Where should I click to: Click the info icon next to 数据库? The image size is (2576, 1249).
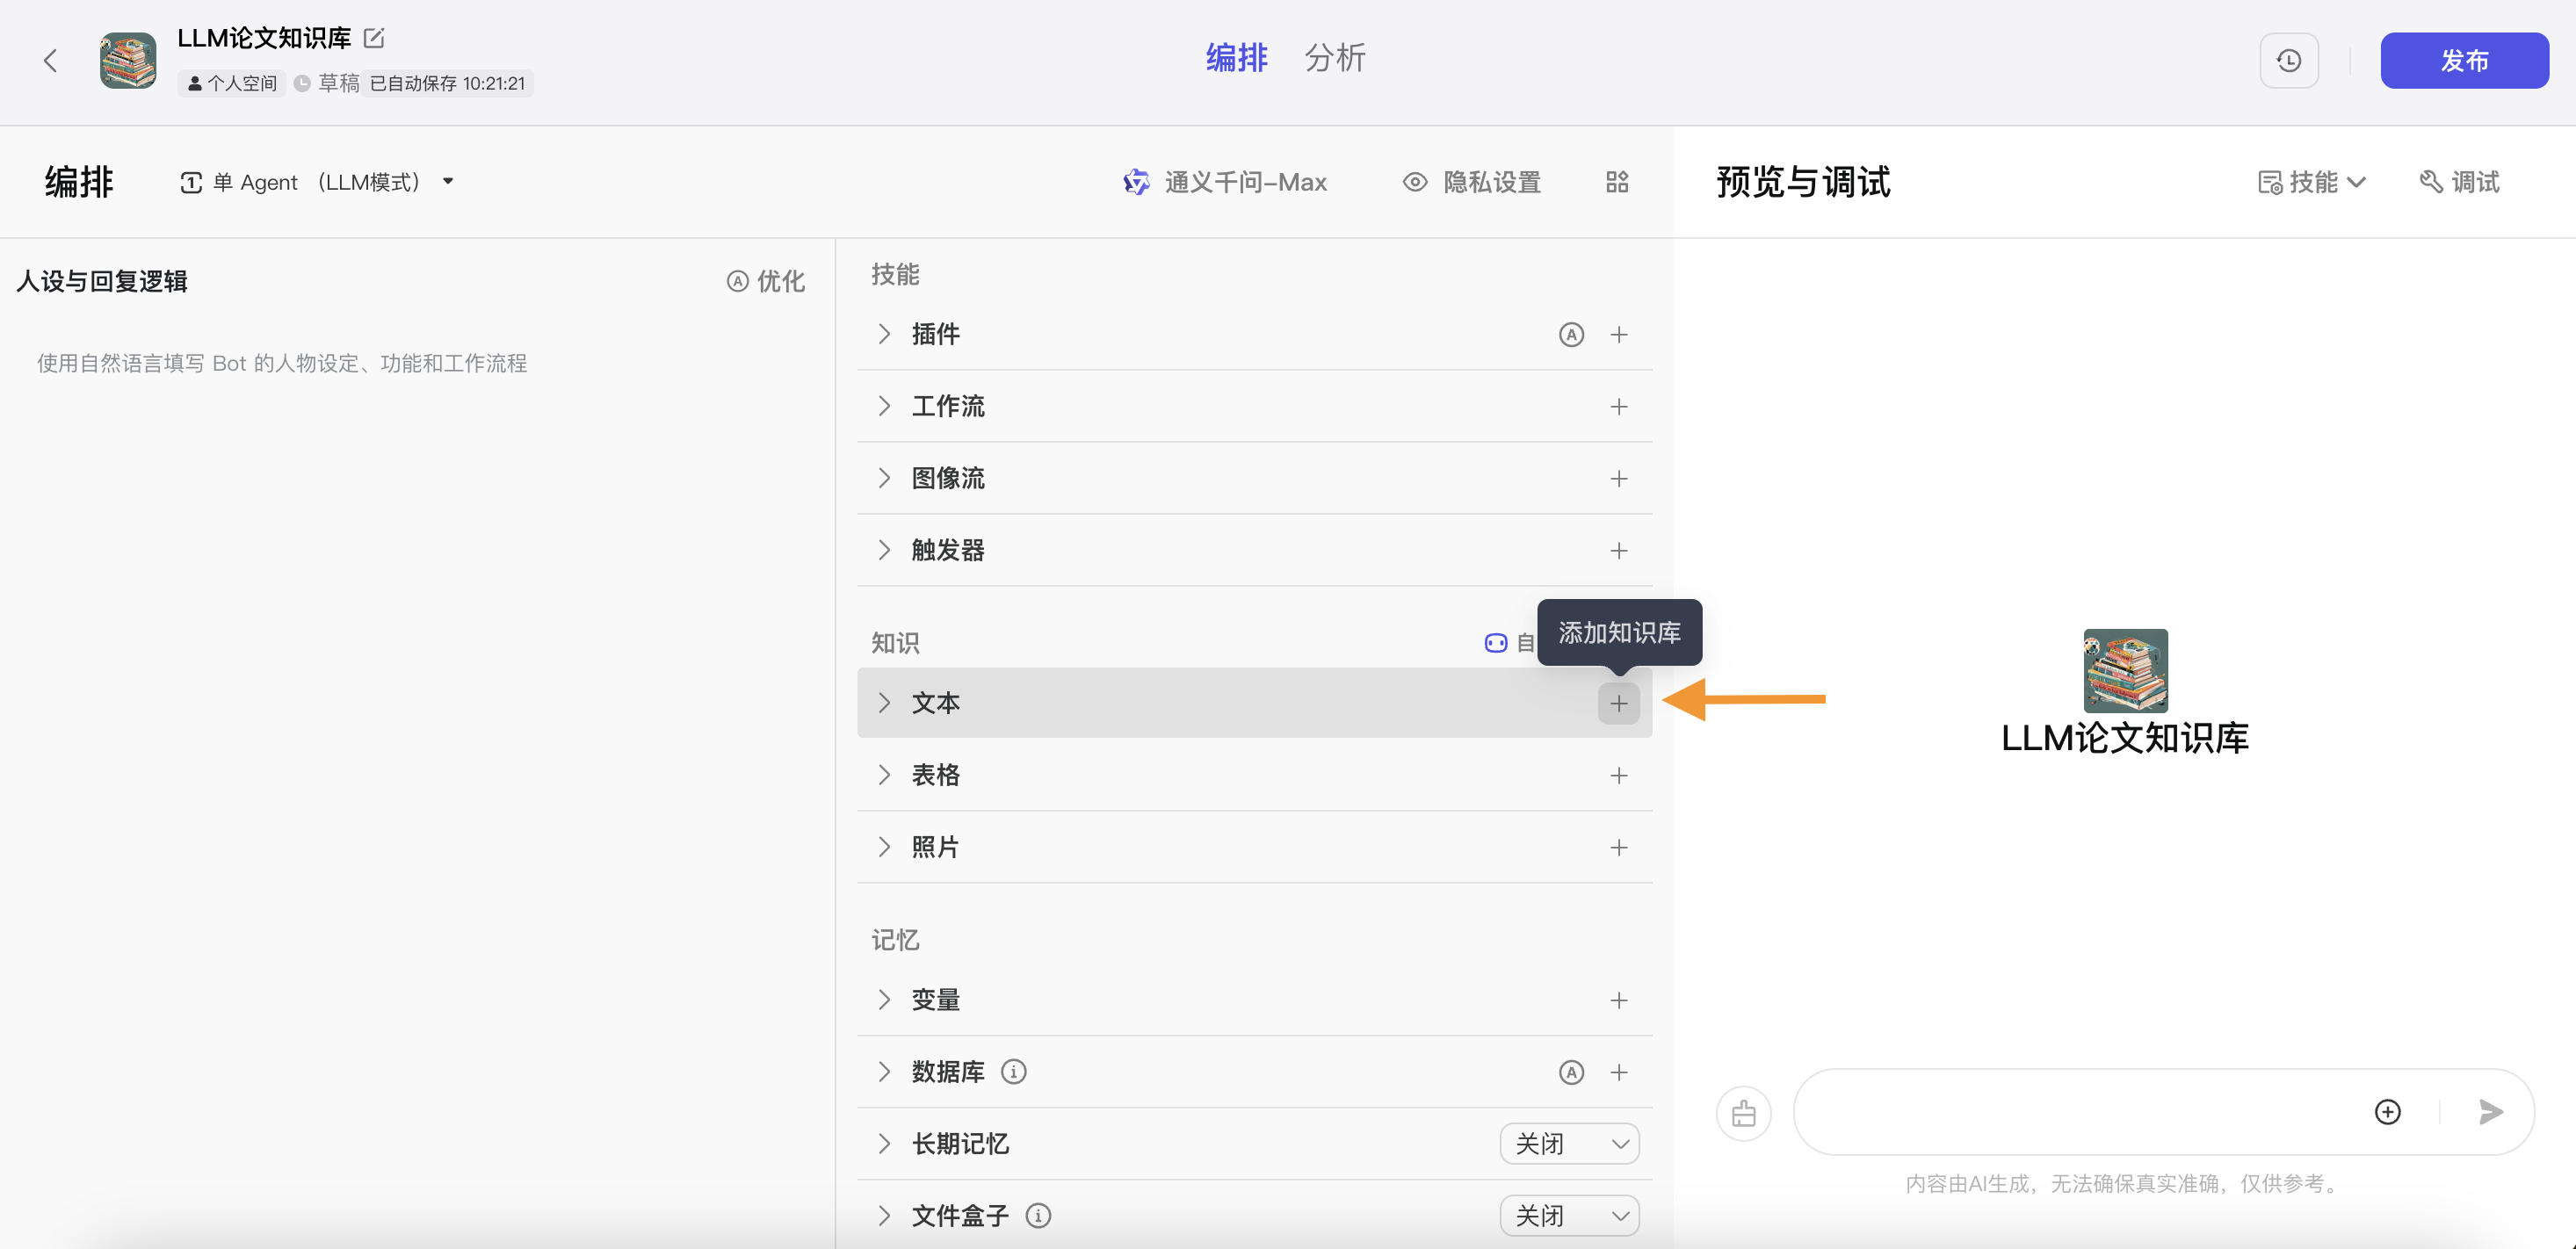[x=1015, y=1071]
